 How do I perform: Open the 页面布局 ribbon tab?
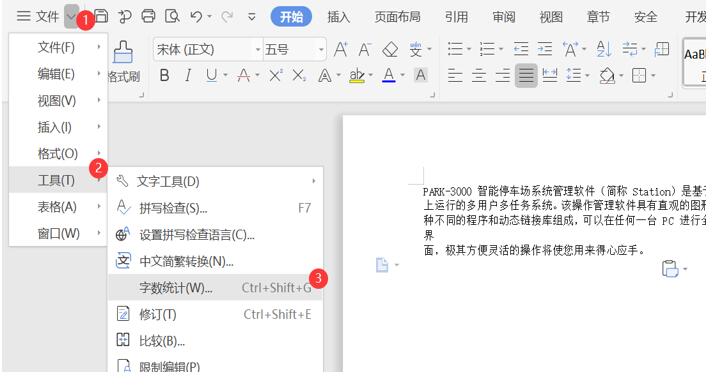click(397, 17)
